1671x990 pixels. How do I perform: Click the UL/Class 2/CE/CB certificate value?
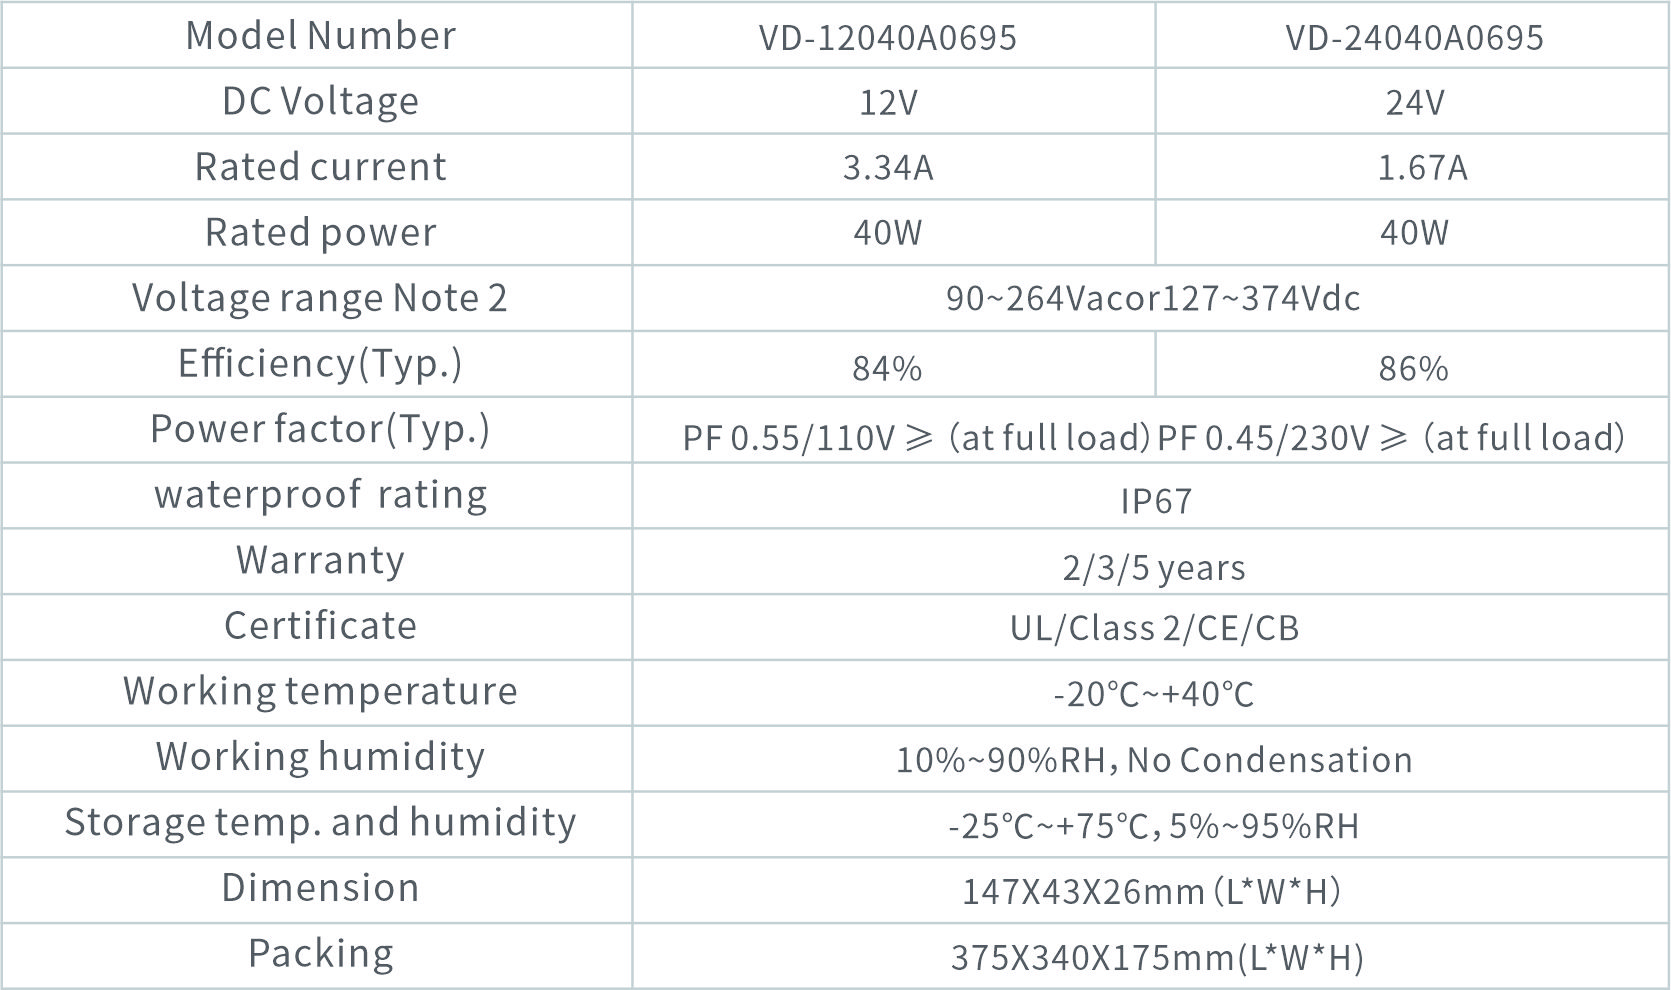(1154, 628)
